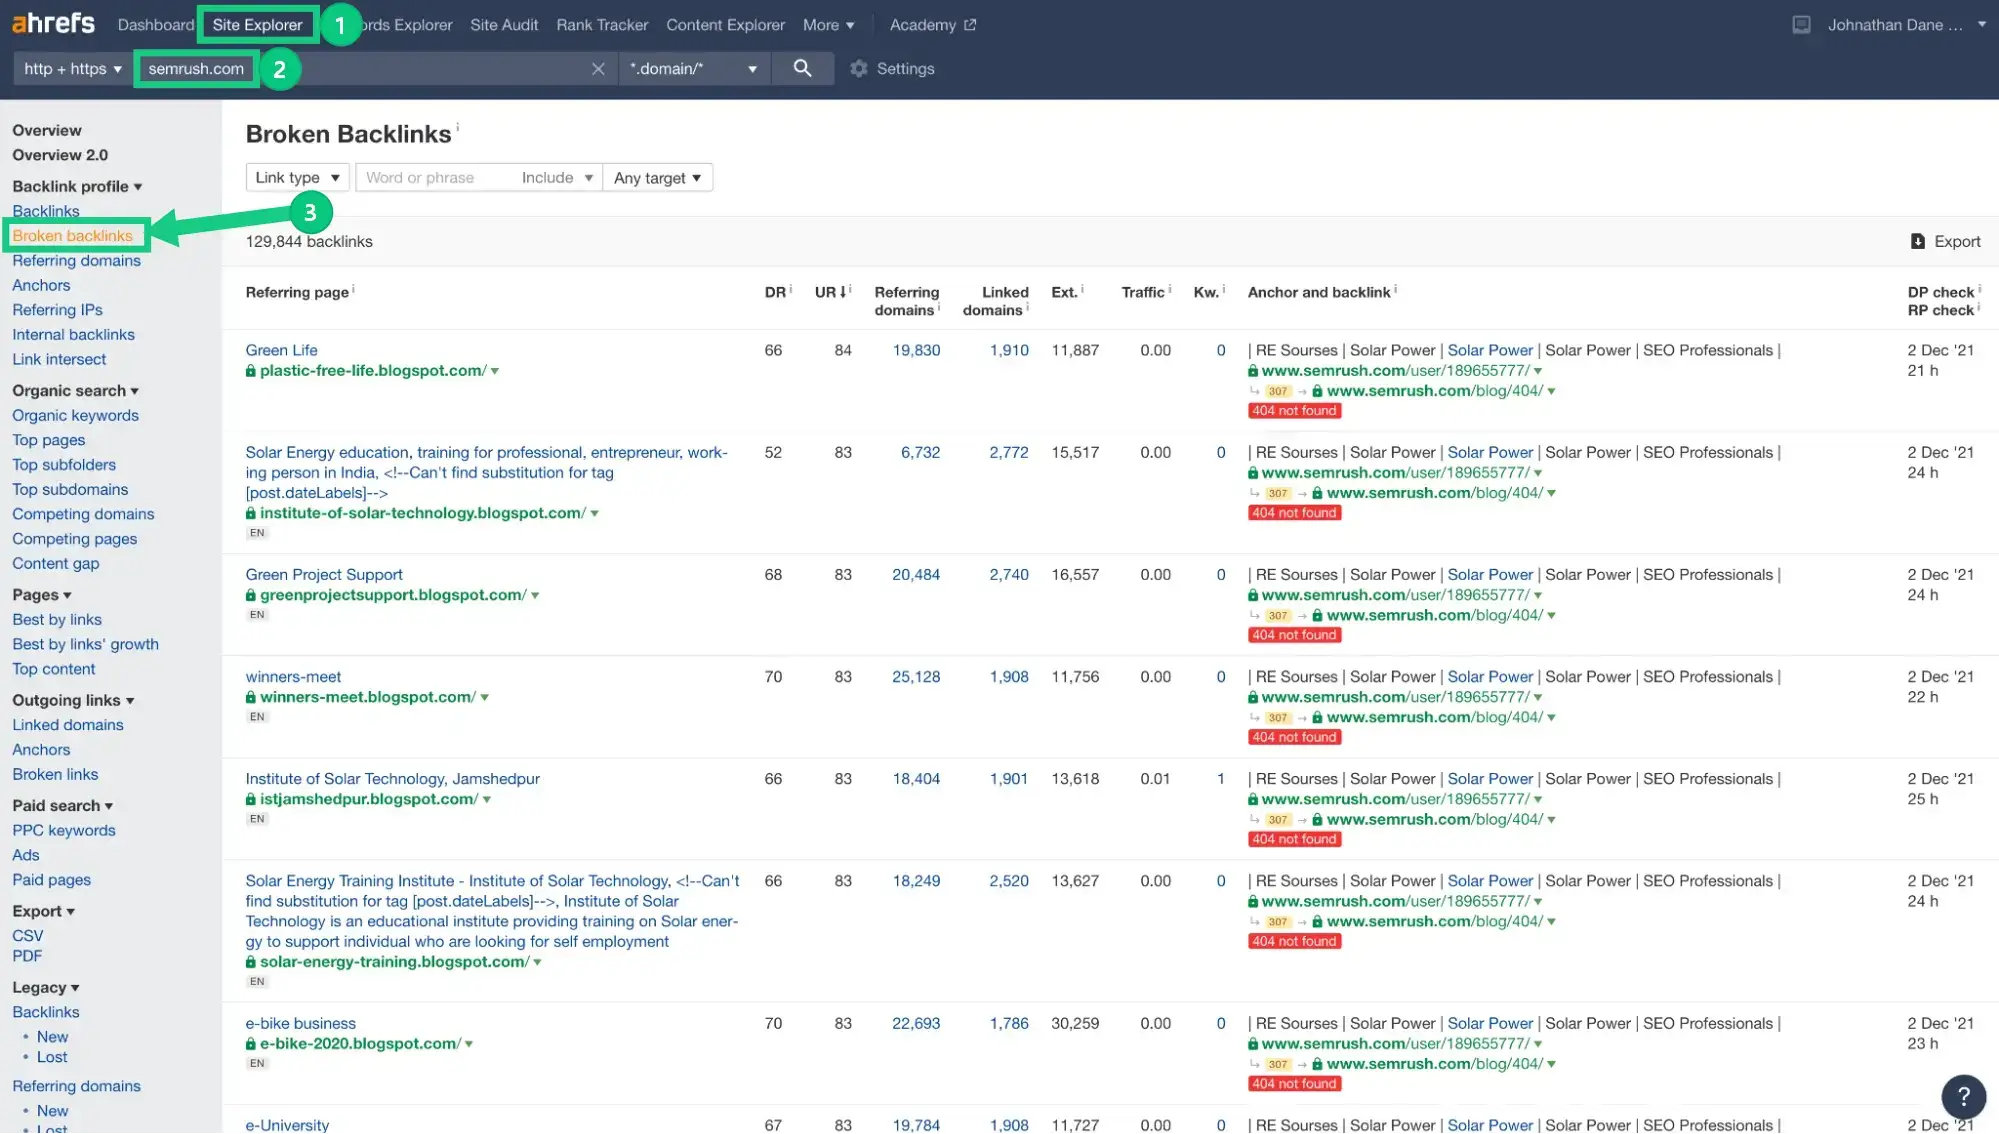Collapse the Outgoing links sidebar section
The width and height of the screenshot is (1999, 1134).
tap(73, 701)
